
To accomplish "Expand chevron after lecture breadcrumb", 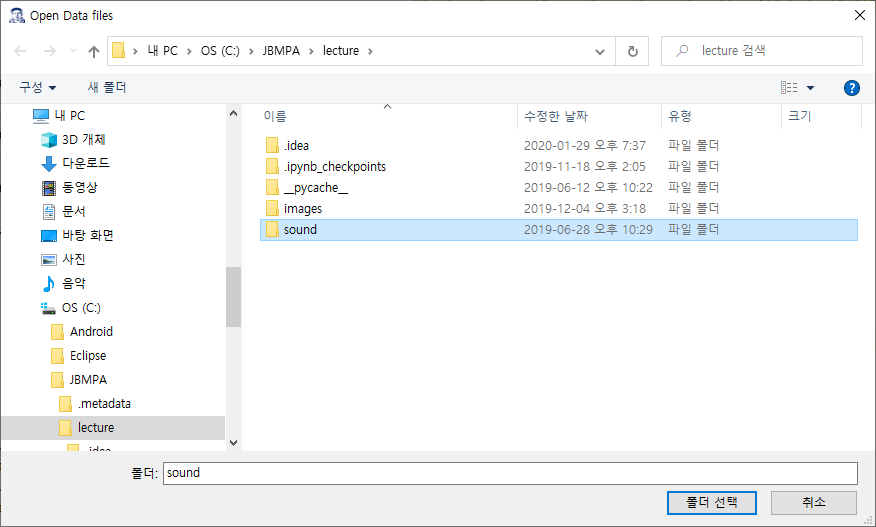I will [370, 51].
